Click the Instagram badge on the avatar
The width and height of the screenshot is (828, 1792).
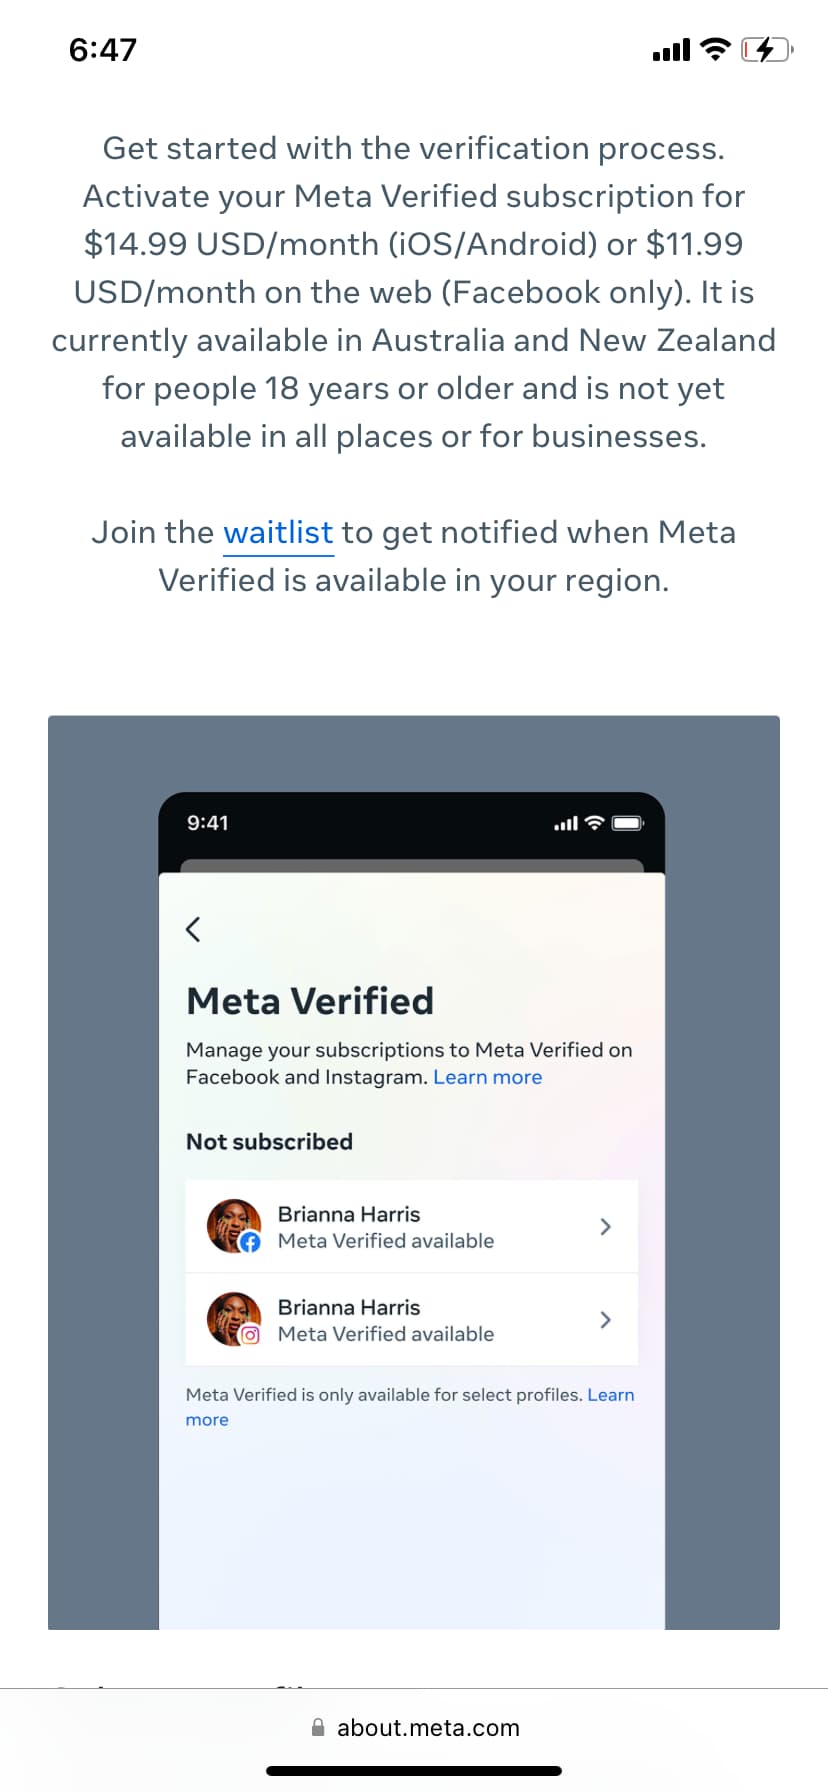tap(250, 1335)
